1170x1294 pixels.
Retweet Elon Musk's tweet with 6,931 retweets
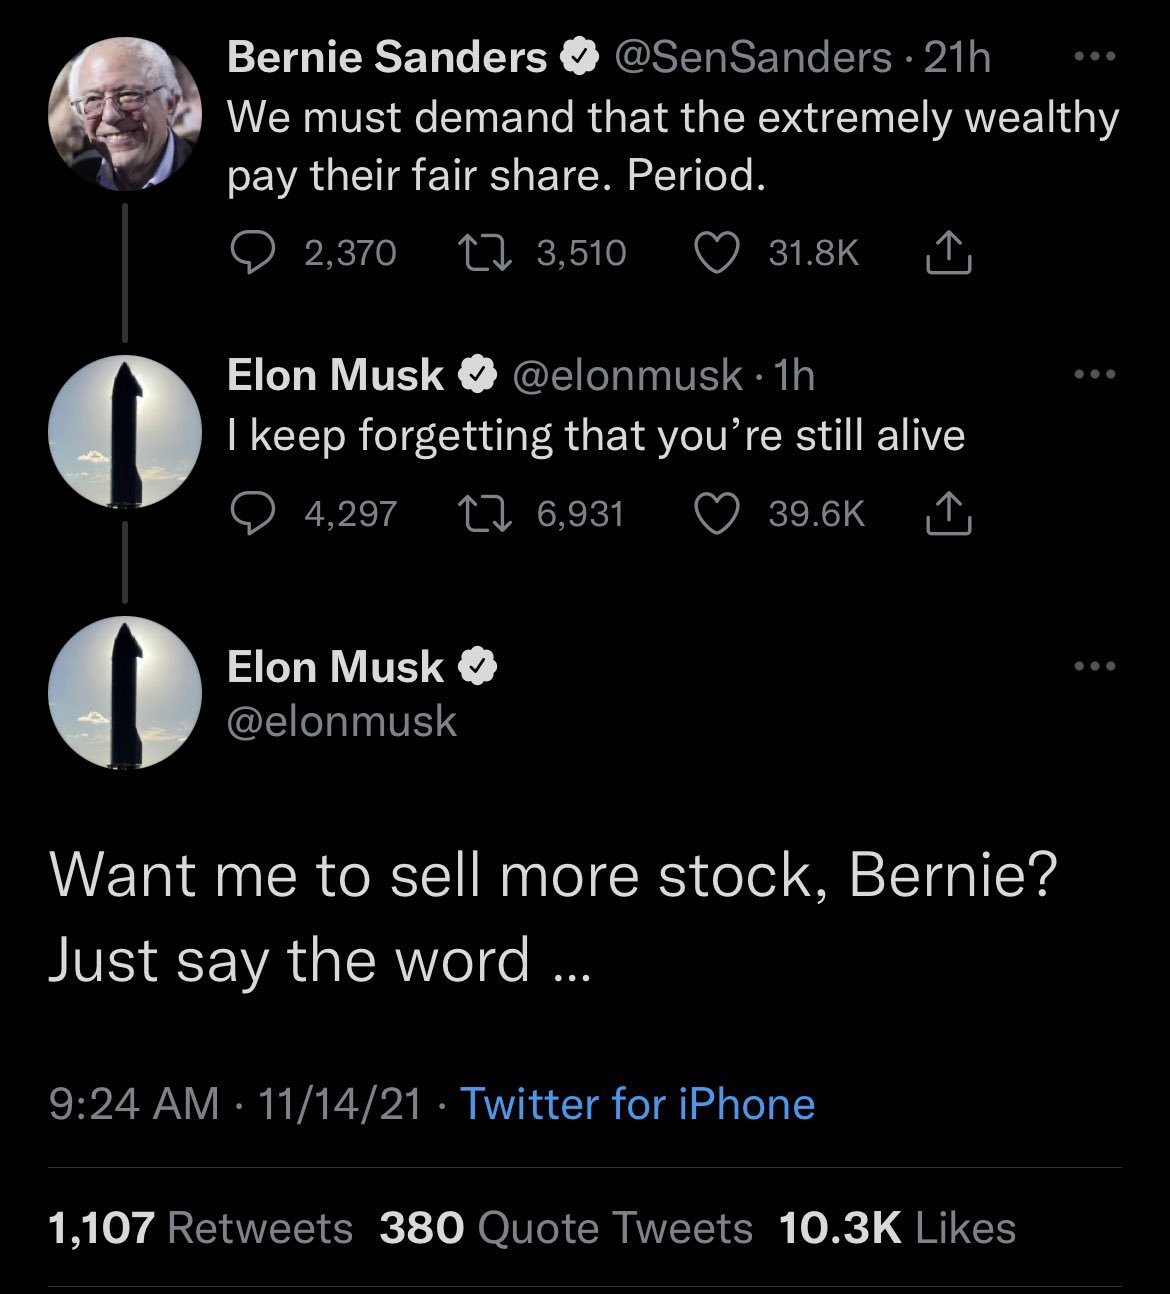483,514
